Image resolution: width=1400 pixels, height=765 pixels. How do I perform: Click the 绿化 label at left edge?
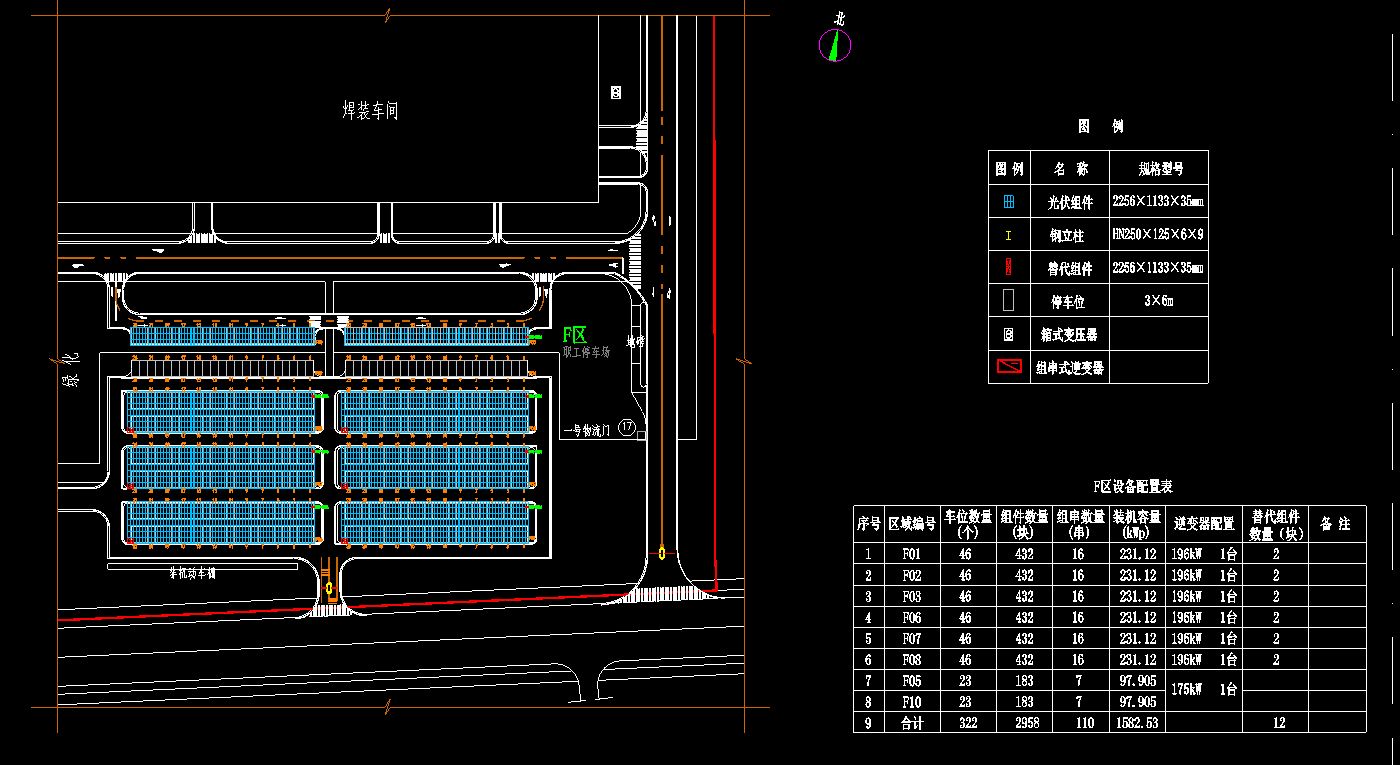pyautogui.click(x=73, y=369)
